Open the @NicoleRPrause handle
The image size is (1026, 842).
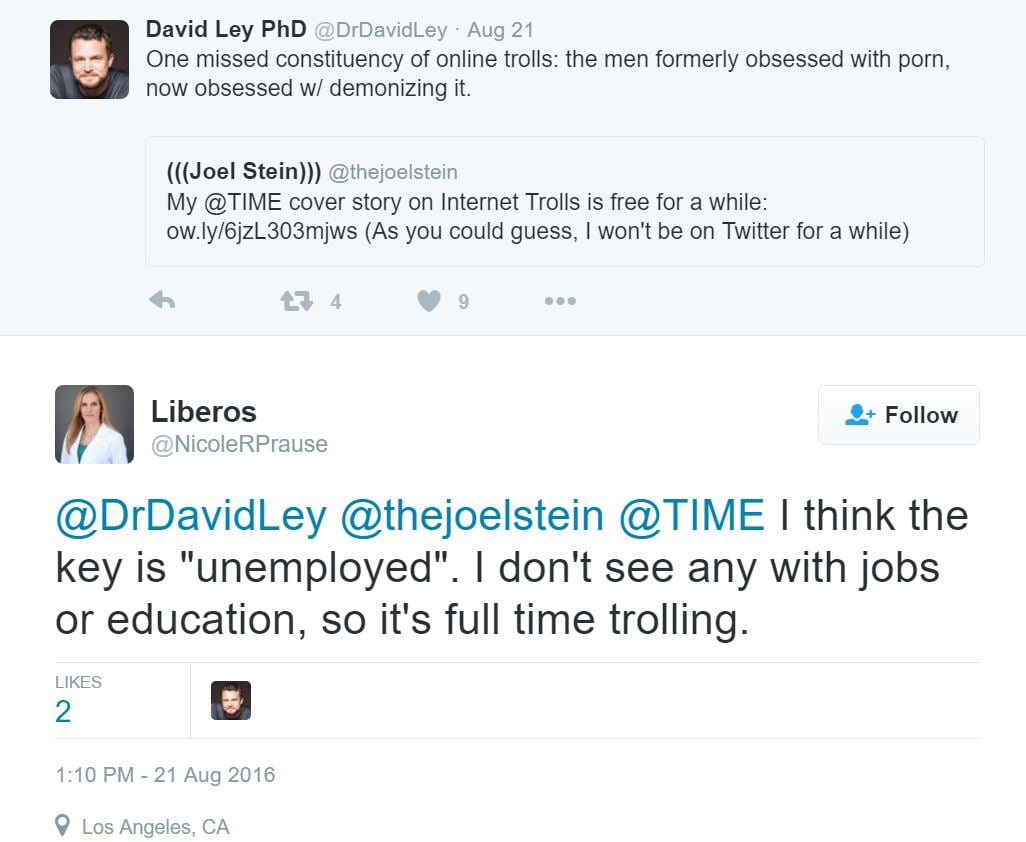tap(239, 444)
